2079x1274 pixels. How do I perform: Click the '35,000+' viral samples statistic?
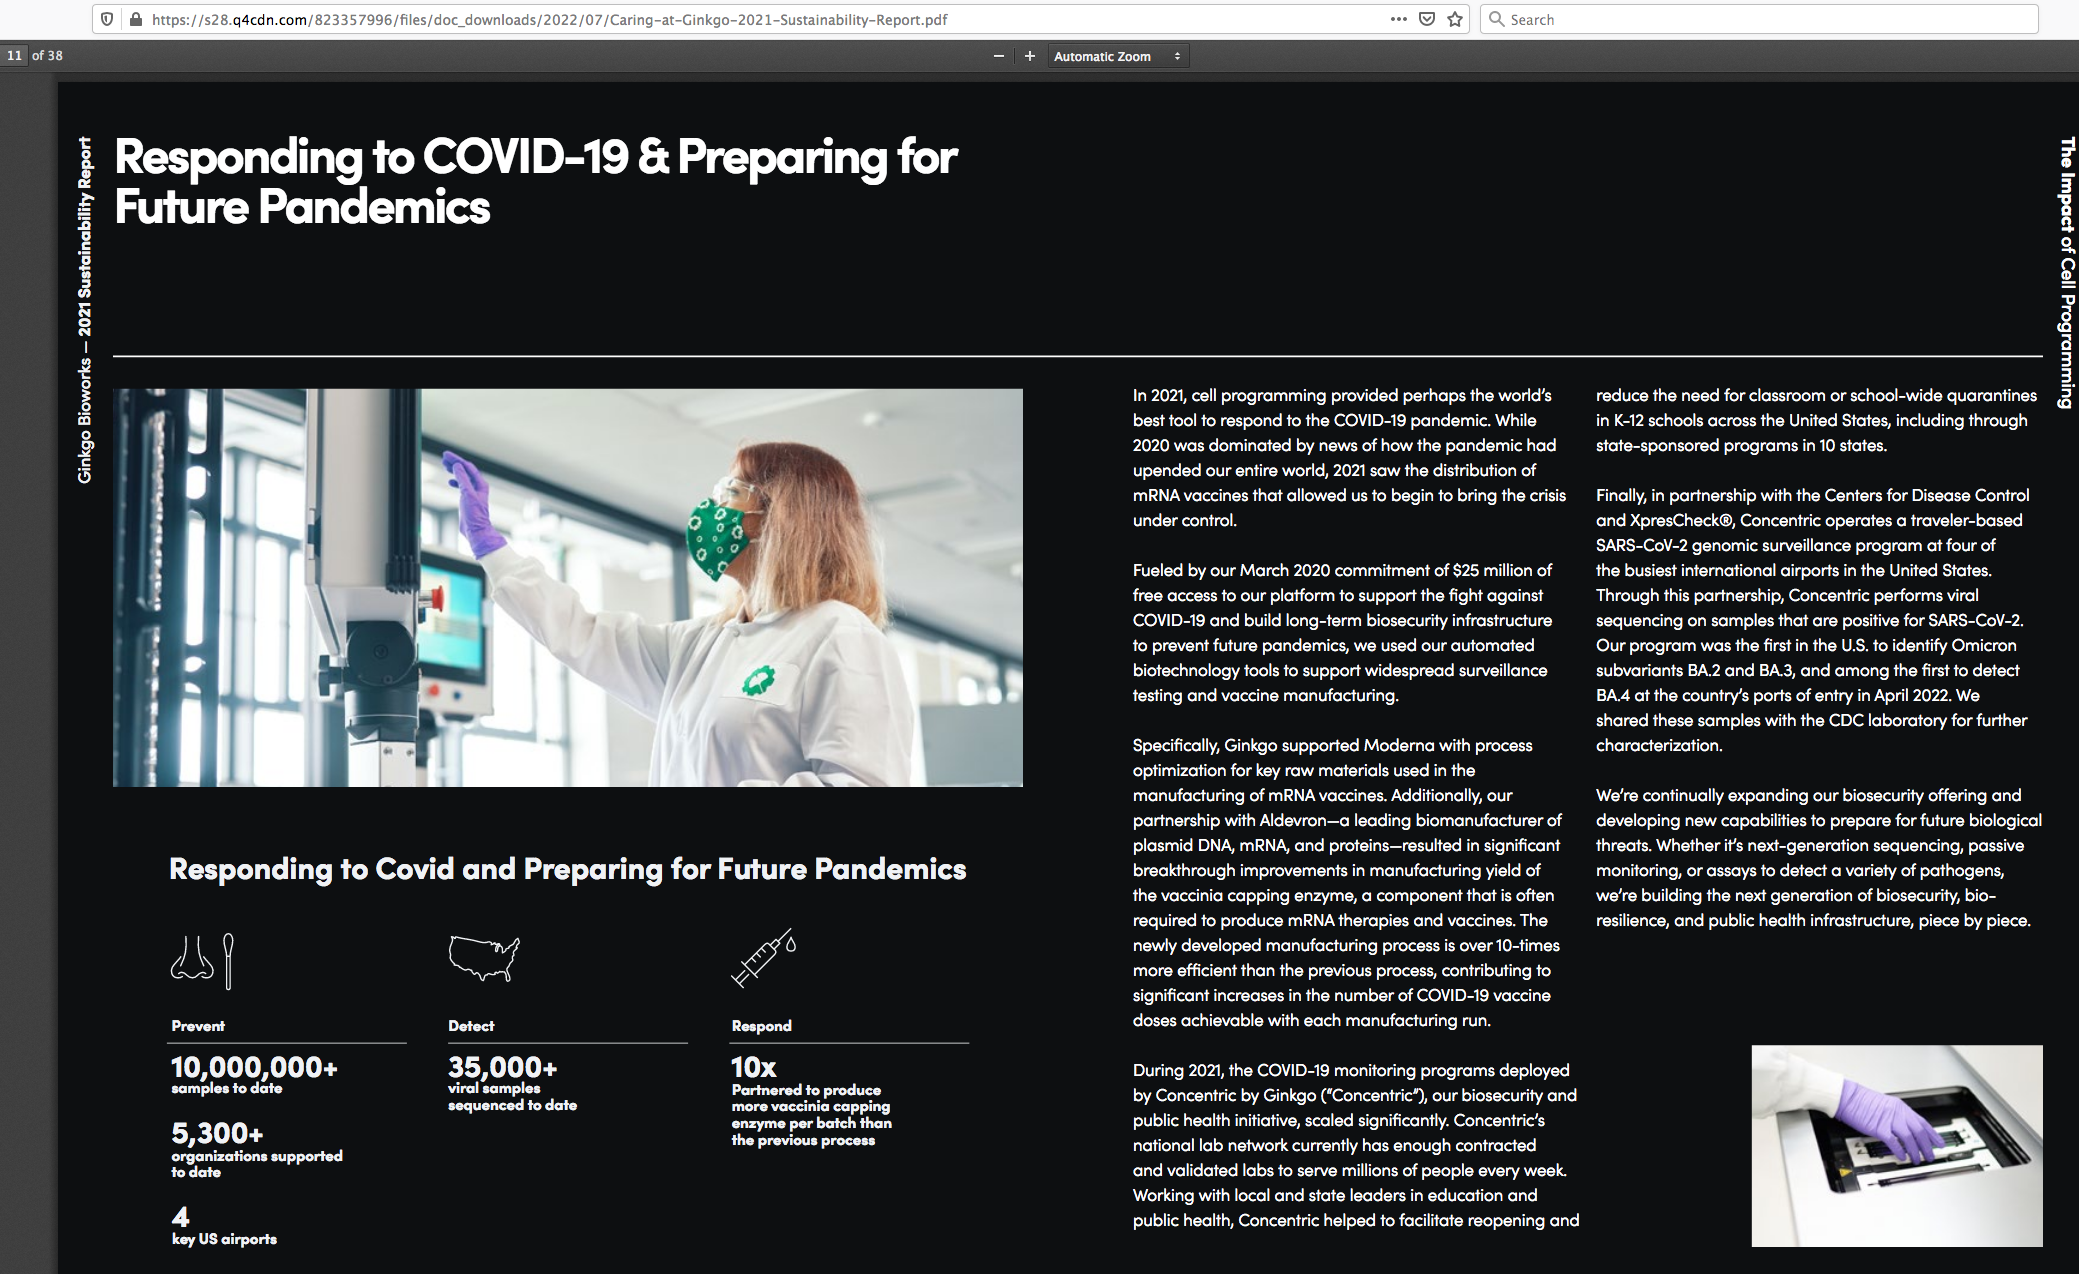point(502,1067)
